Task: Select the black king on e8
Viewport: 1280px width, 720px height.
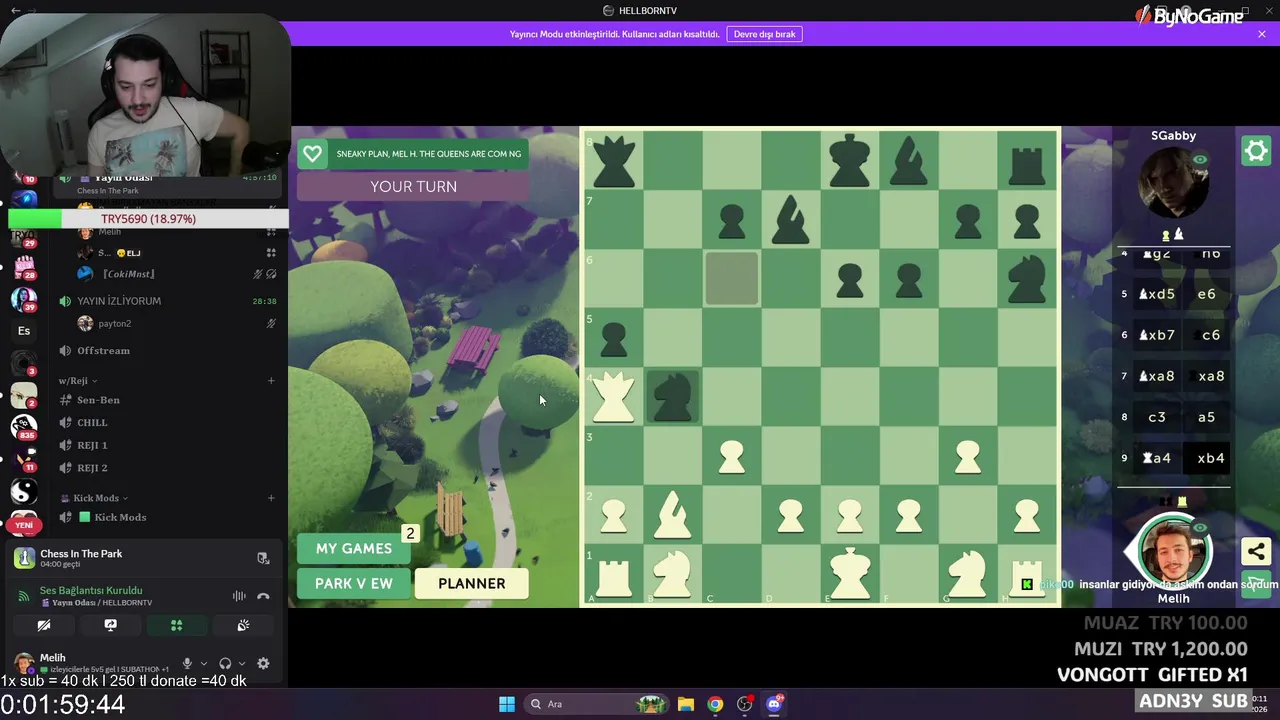Action: (x=850, y=161)
